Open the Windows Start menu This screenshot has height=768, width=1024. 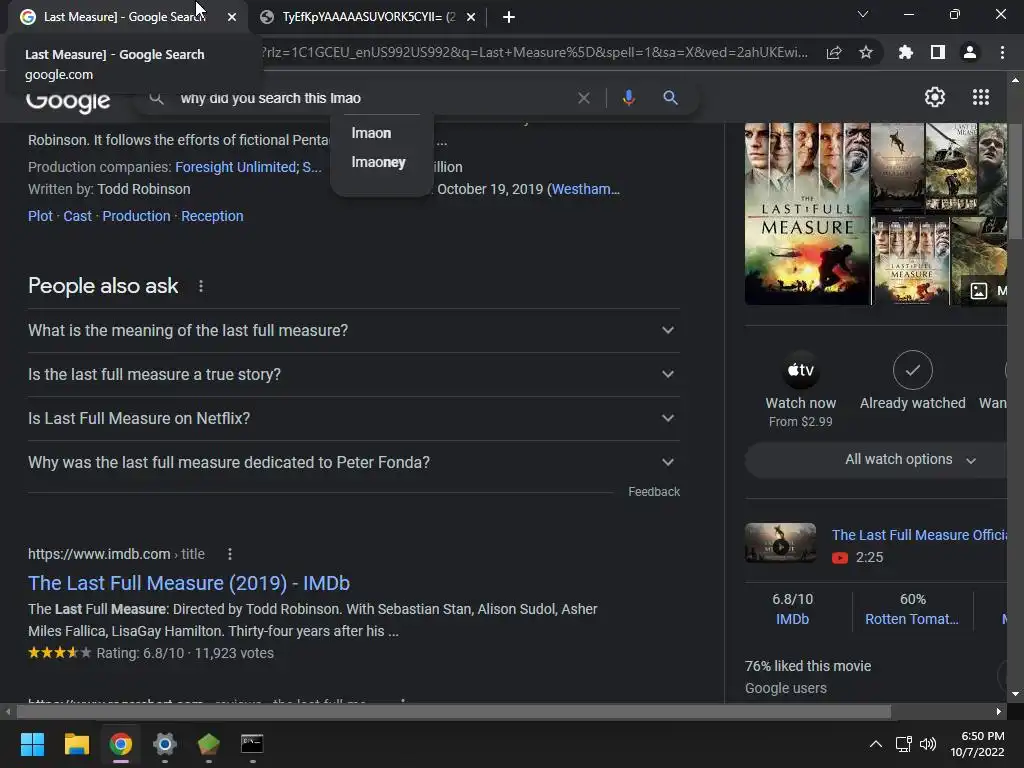[32, 744]
